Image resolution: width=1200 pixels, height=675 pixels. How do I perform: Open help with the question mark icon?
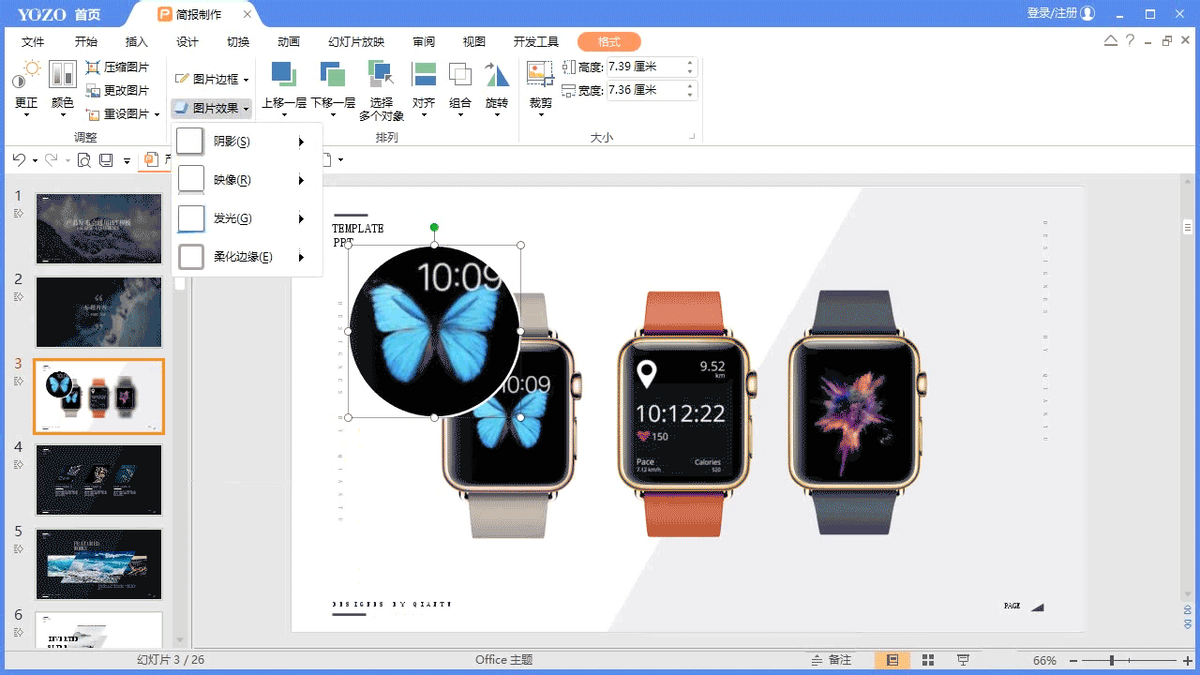1130,41
